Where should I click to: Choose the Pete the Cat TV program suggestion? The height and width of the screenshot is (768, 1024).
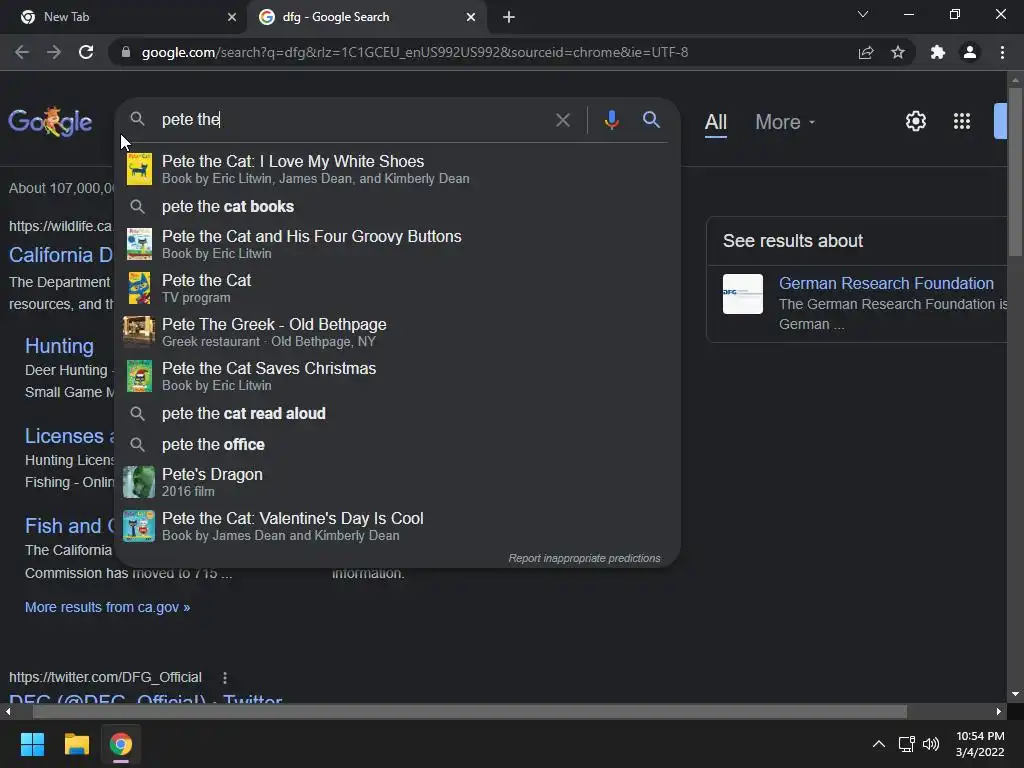coord(397,288)
